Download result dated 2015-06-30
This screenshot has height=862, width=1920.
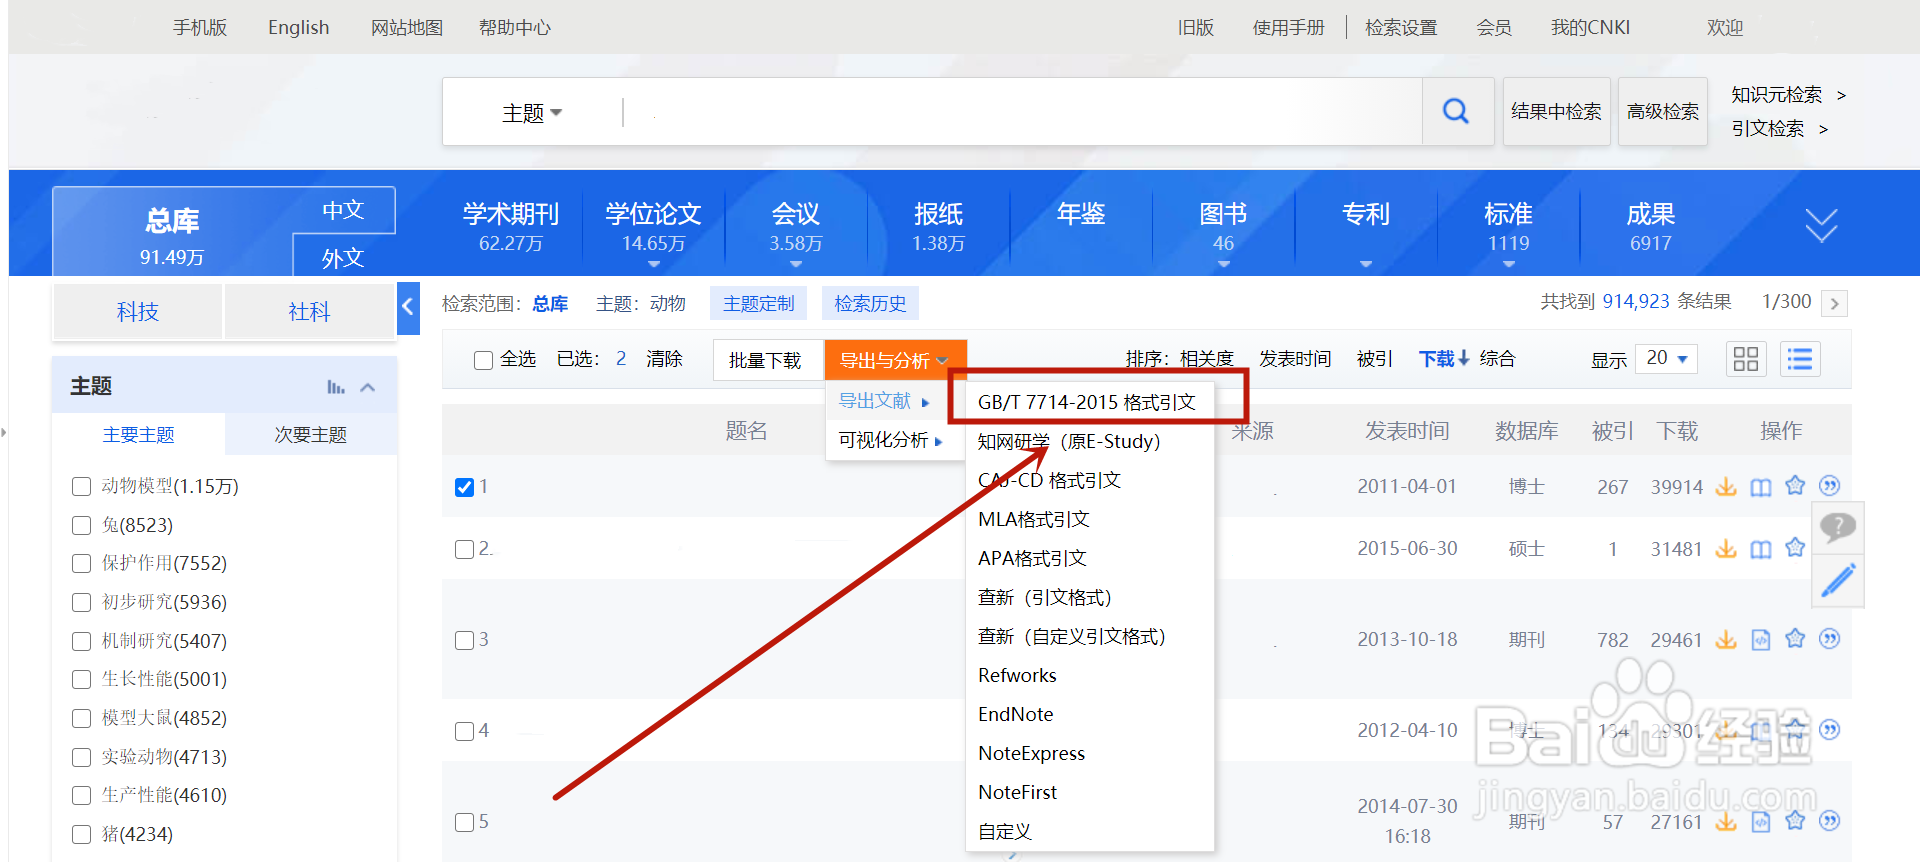point(1726,549)
